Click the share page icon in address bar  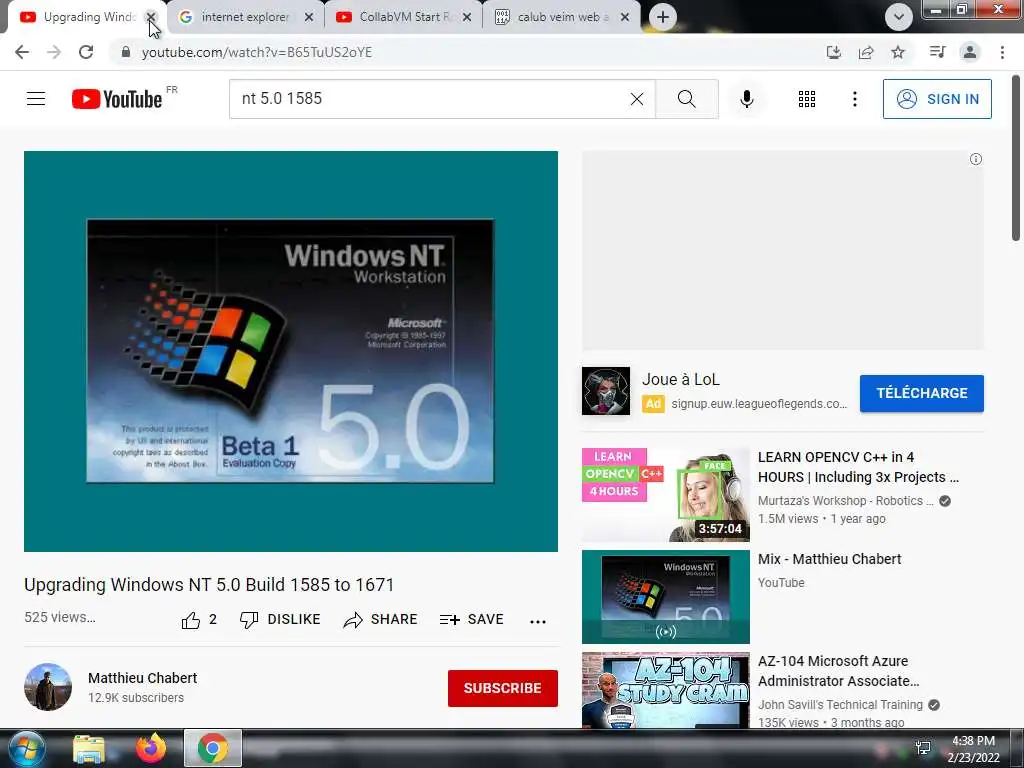tap(866, 52)
